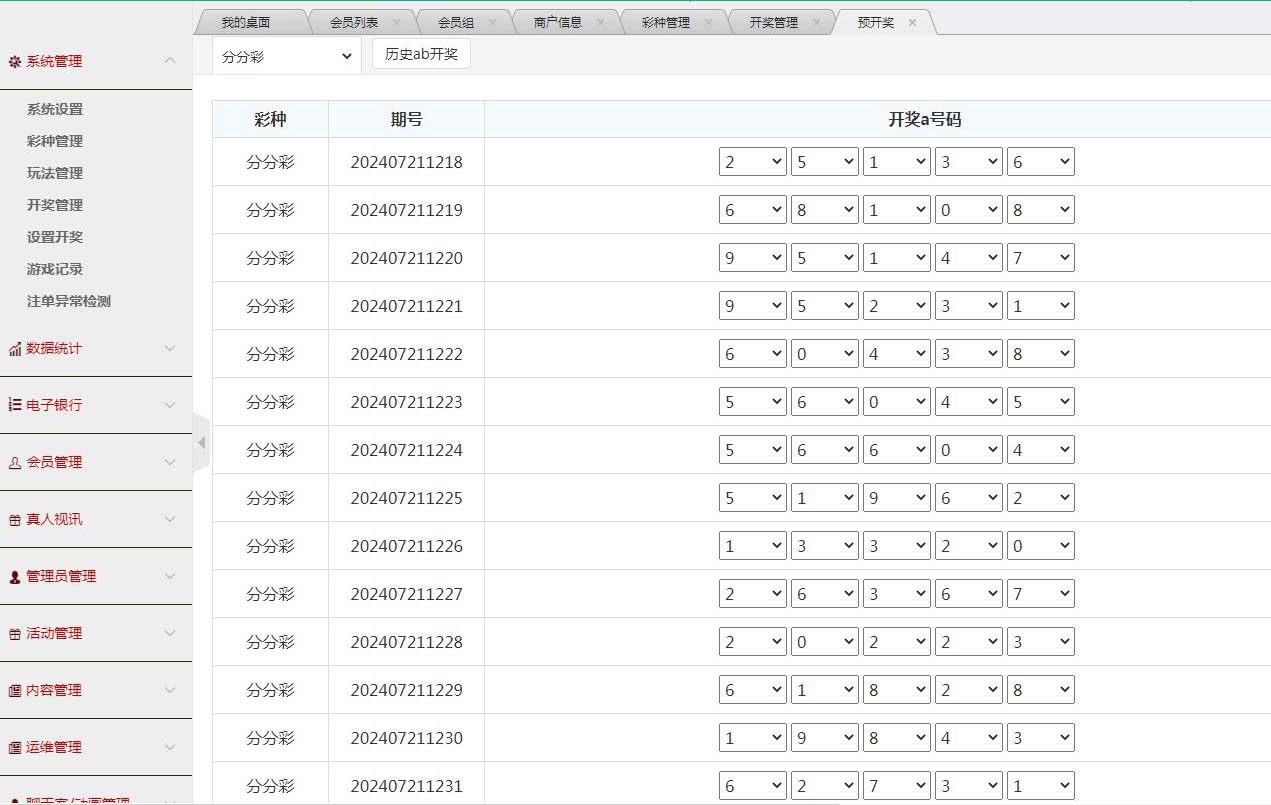Switch to the 我的桌面 tab
This screenshot has height=805, width=1271.
click(x=246, y=22)
